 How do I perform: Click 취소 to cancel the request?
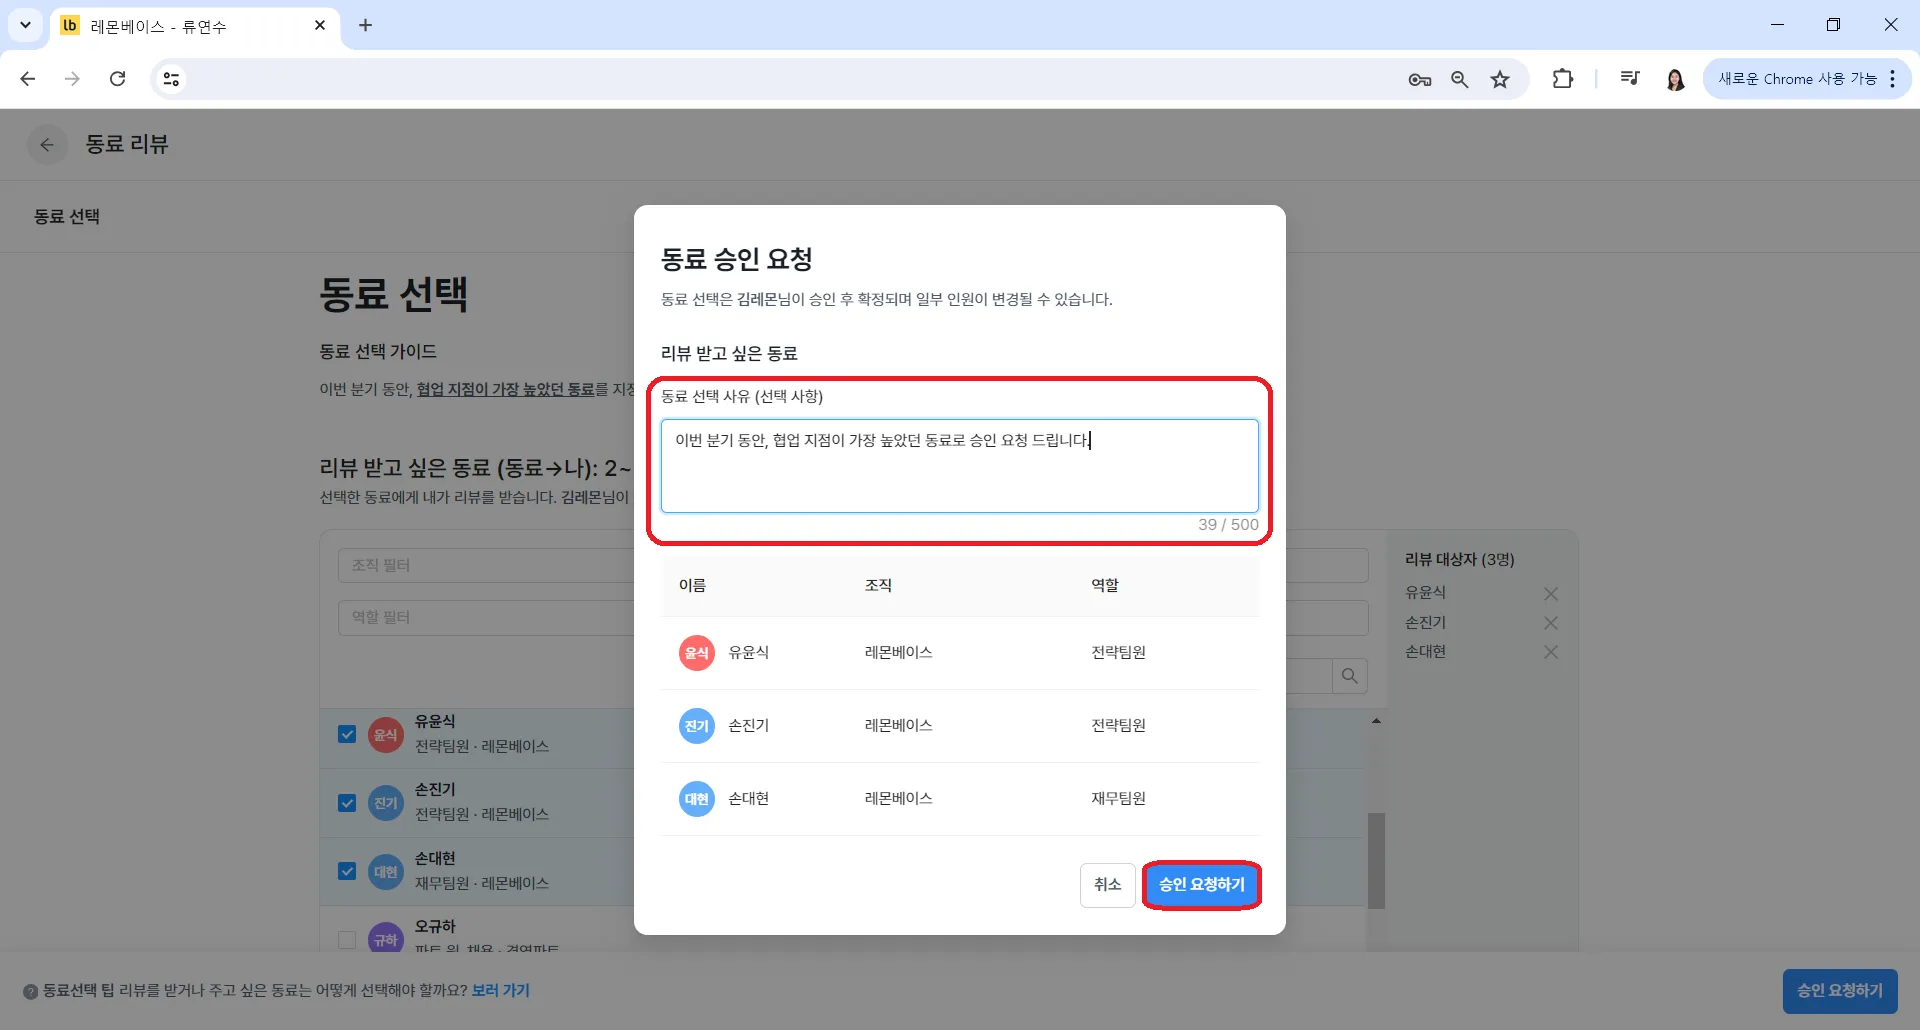[x=1107, y=885]
